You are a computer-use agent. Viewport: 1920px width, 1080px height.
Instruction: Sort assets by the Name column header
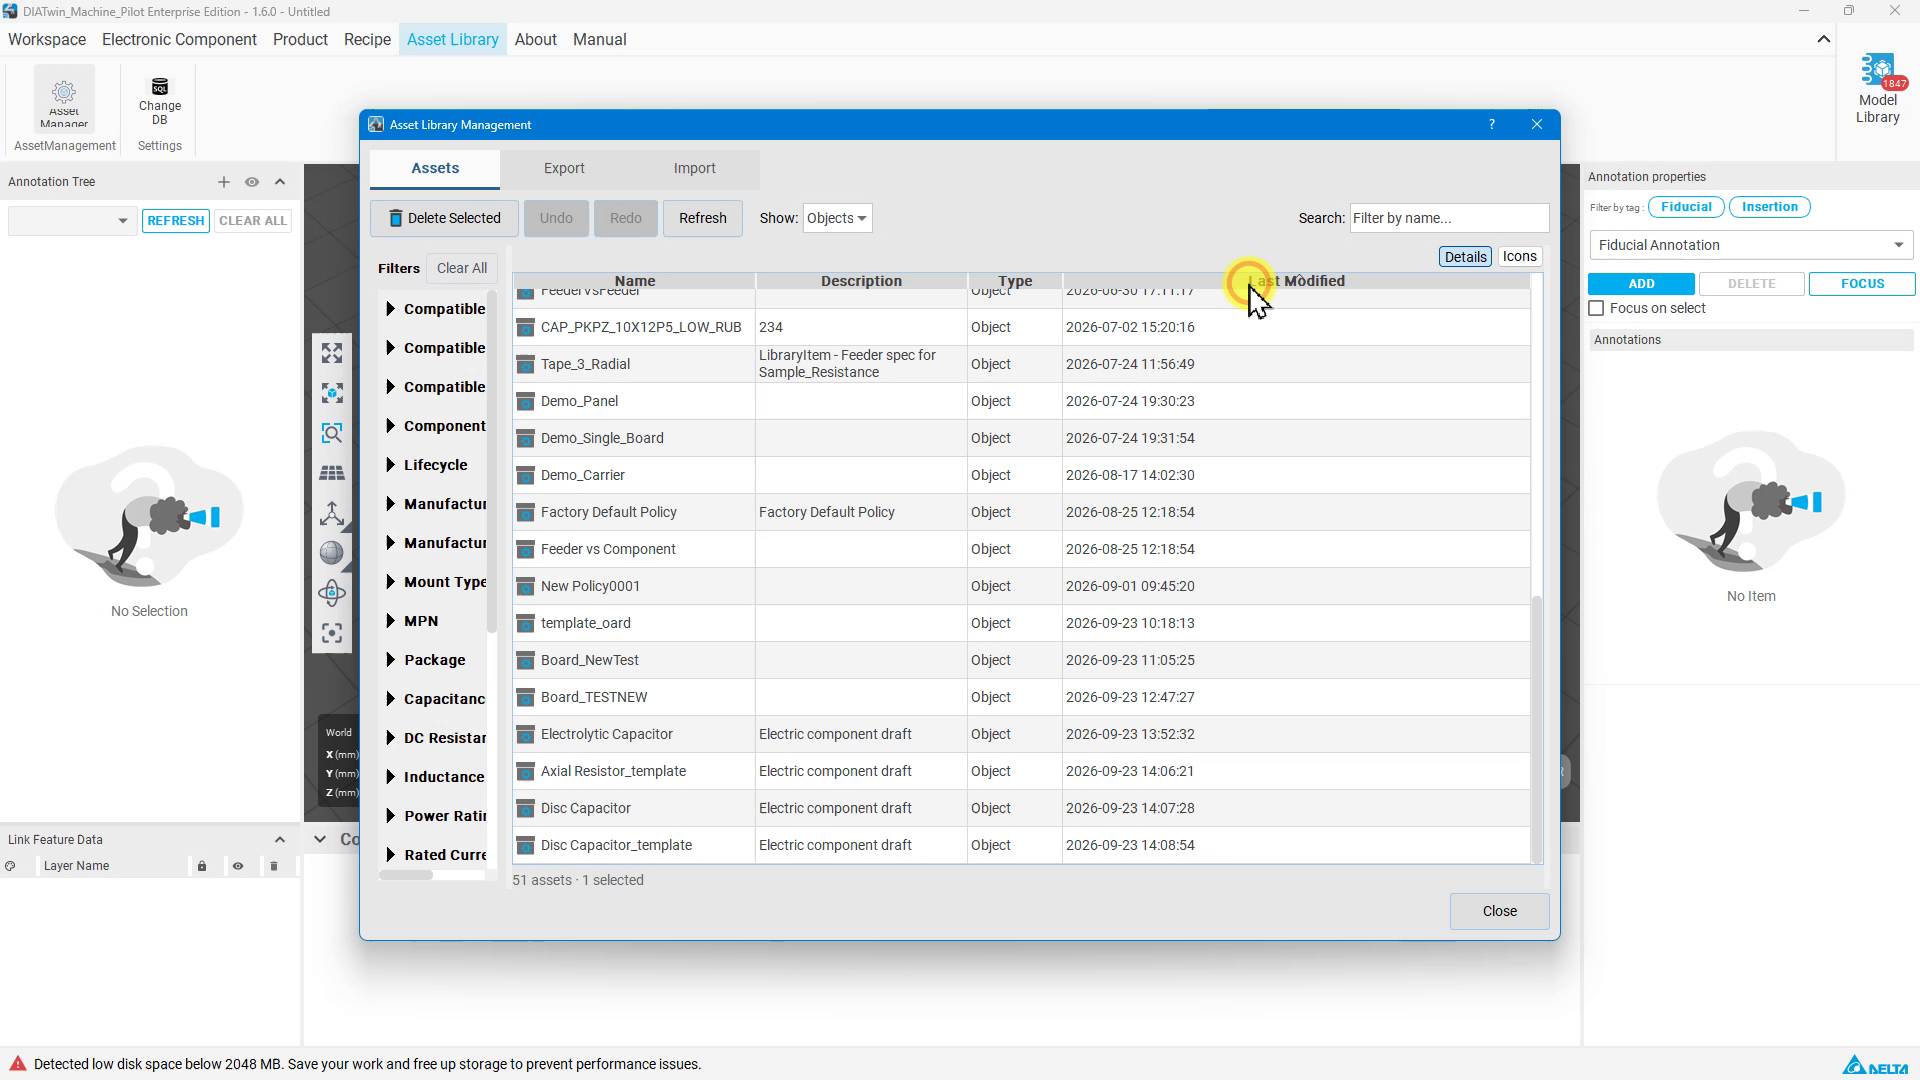pyautogui.click(x=634, y=281)
